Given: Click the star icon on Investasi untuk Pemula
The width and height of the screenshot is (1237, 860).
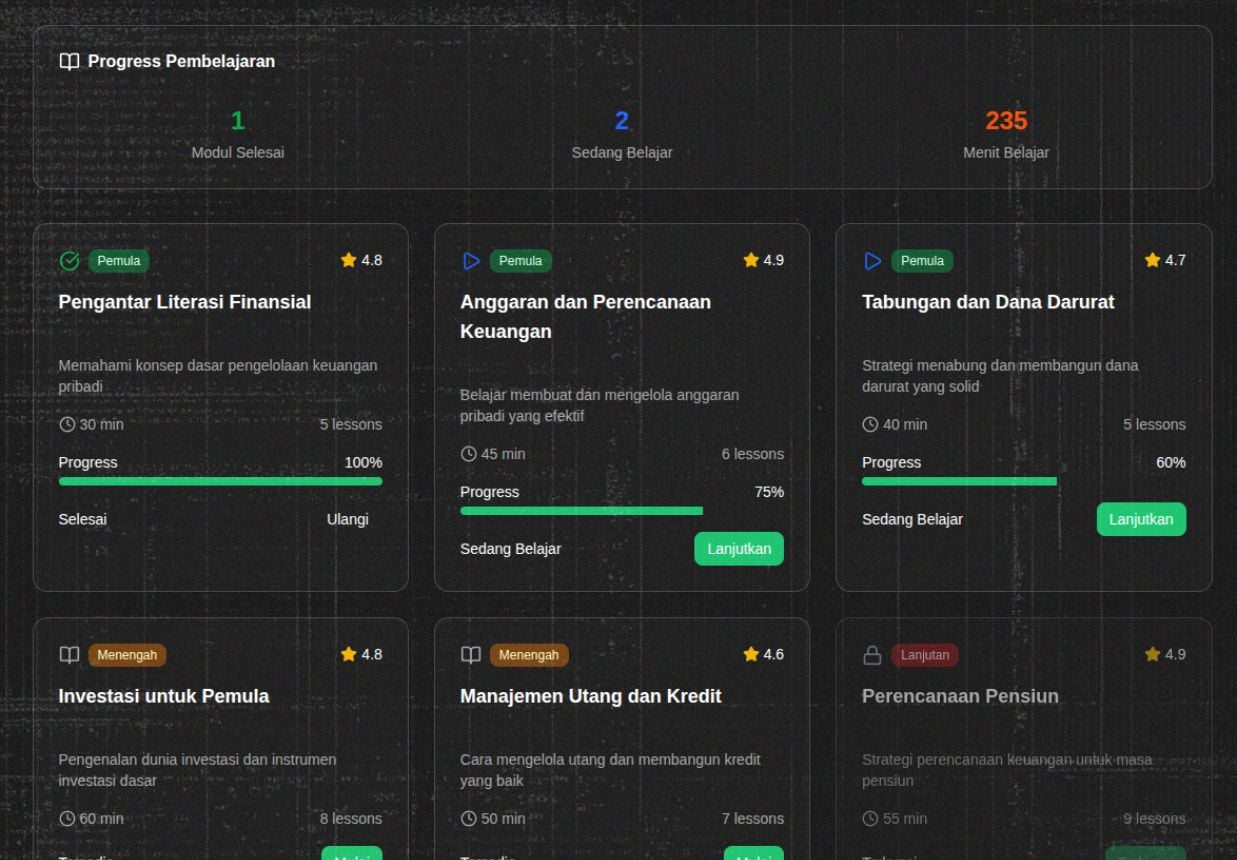Looking at the screenshot, I should tap(349, 654).
